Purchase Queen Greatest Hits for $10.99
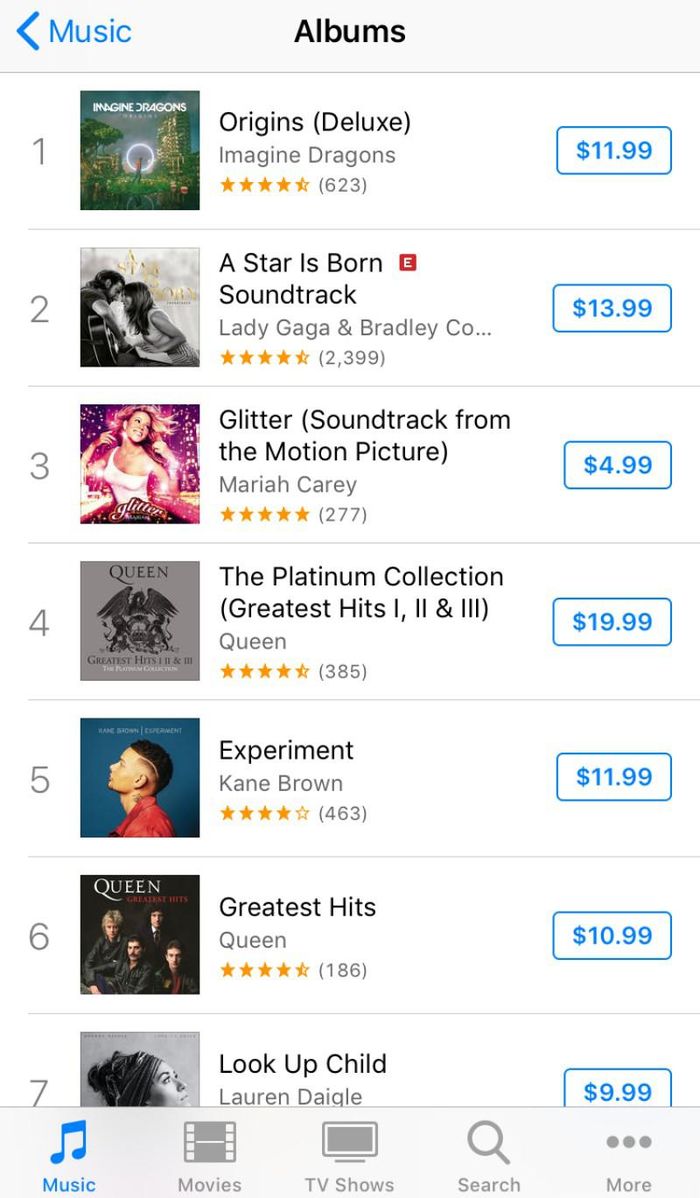Image resolution: width=700 pixels, height=1198 pixels. (x=611, y=936)
